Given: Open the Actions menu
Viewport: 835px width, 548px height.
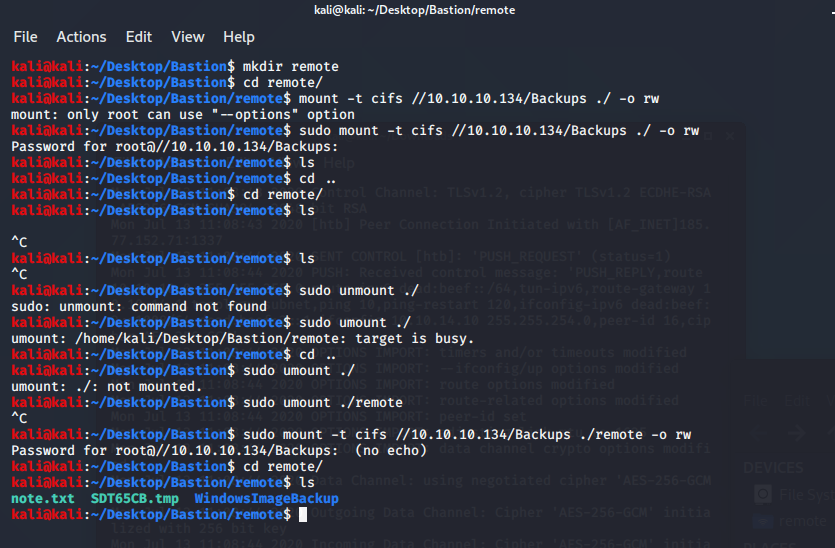Looking at the screenshot, I should tap(81, 37).
